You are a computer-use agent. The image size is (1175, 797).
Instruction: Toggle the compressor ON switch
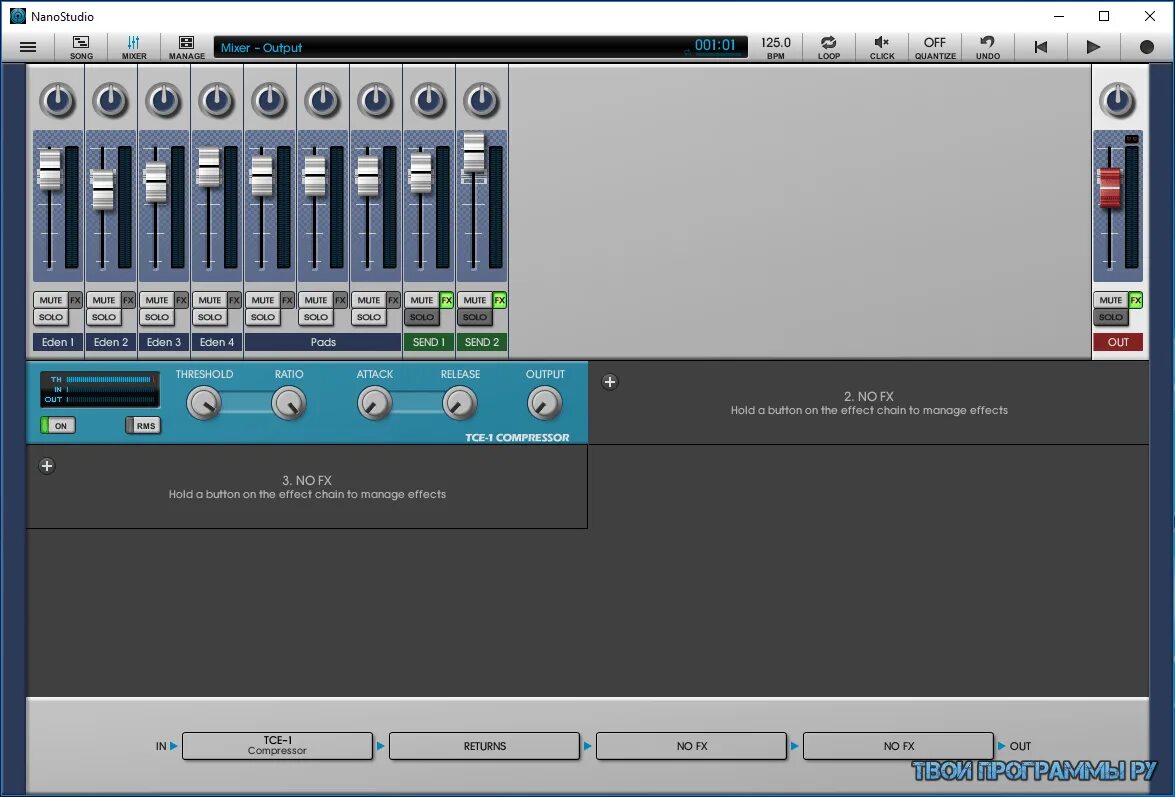tap(58, 425)
